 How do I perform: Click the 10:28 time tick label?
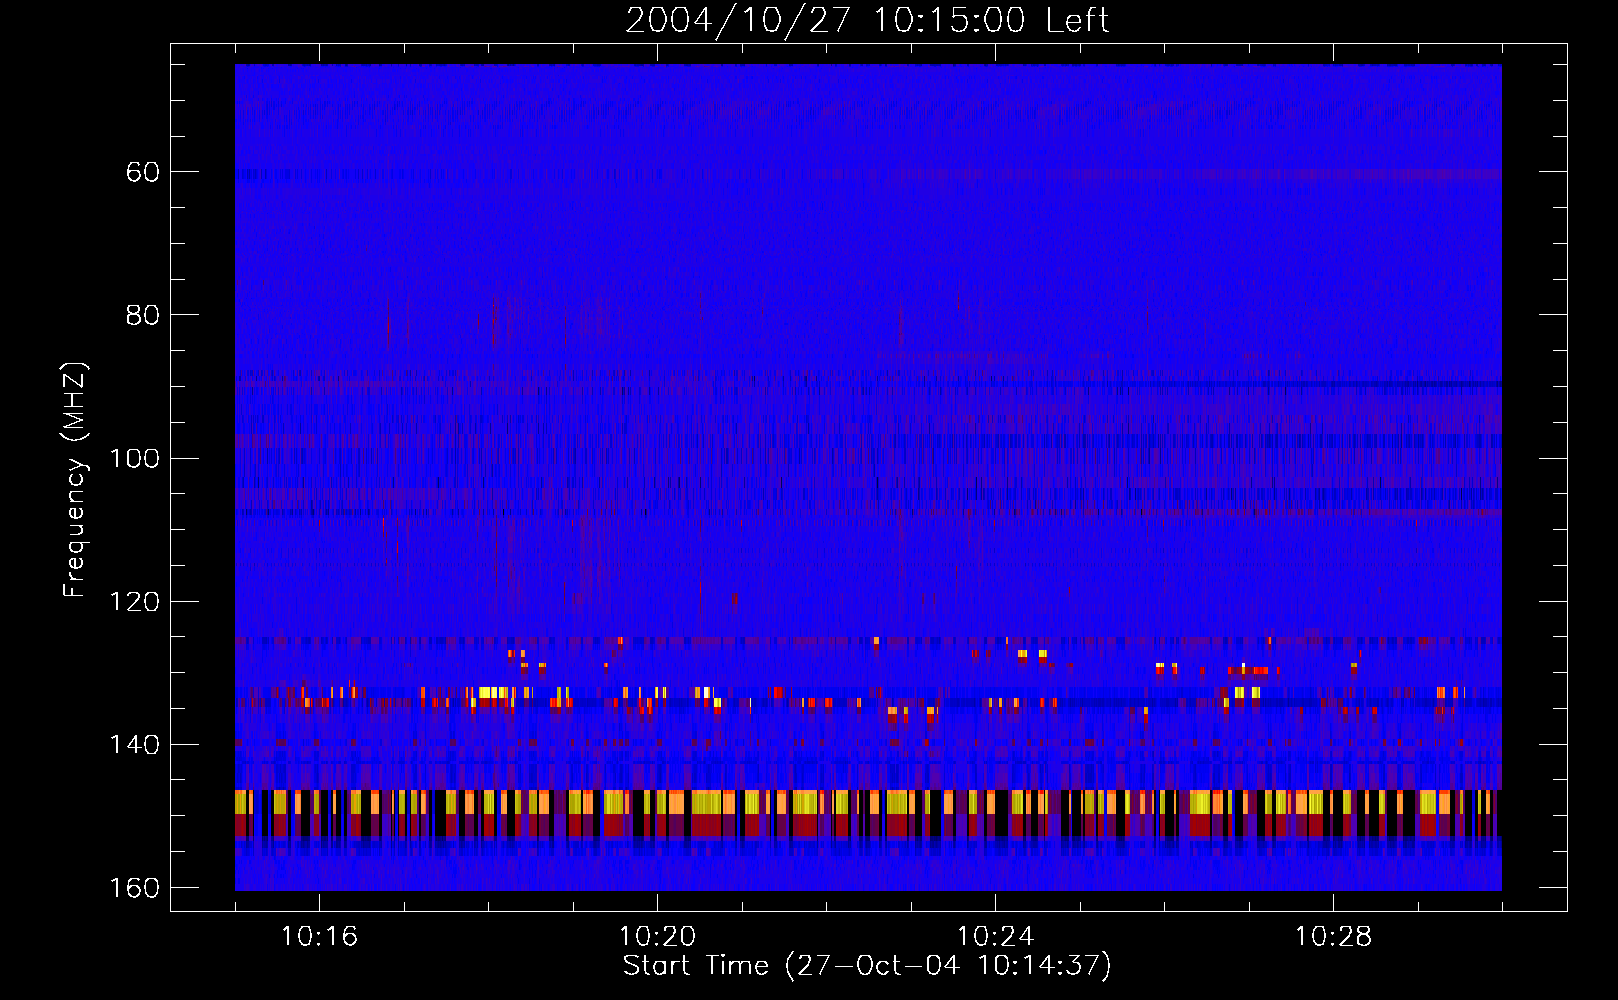(1333, 936)
